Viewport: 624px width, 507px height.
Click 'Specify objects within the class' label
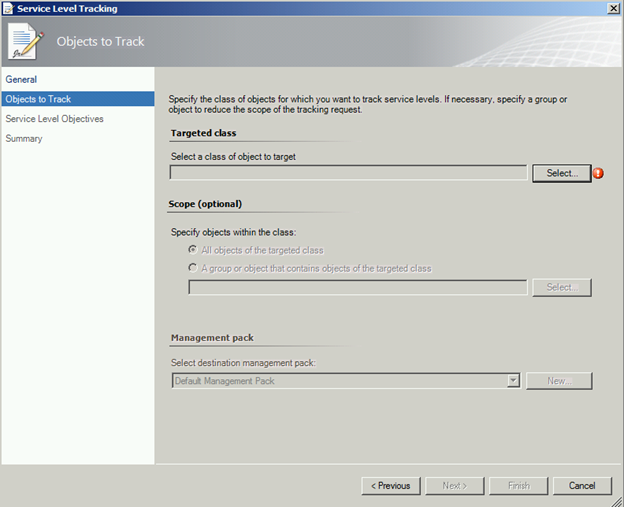click(x=234, y=232)
